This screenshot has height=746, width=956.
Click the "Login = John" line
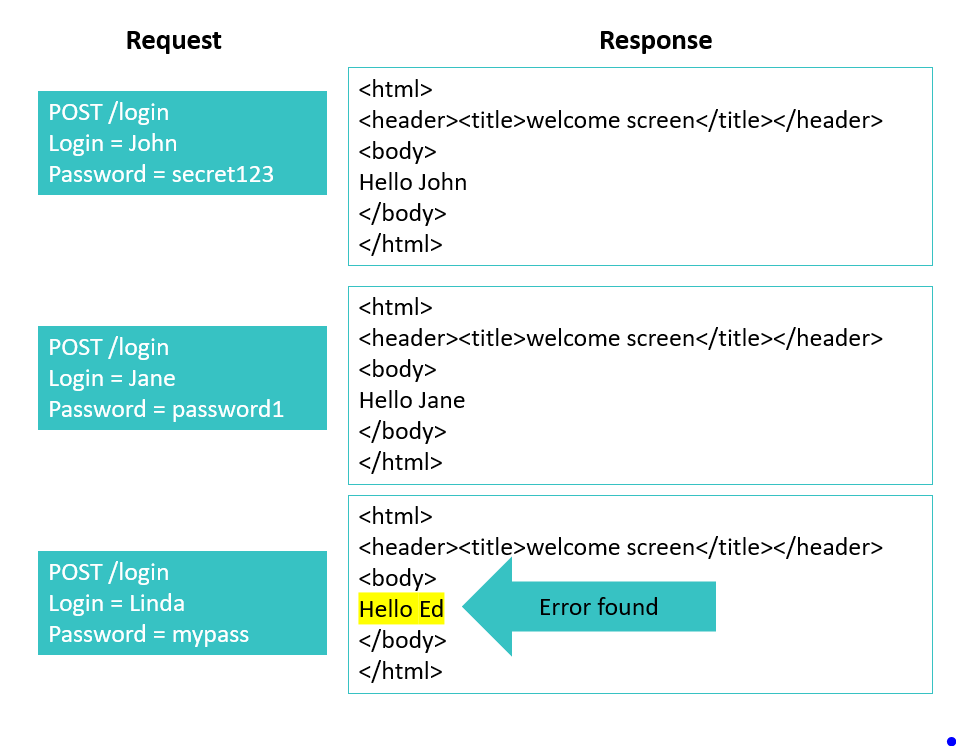(113, 143)
